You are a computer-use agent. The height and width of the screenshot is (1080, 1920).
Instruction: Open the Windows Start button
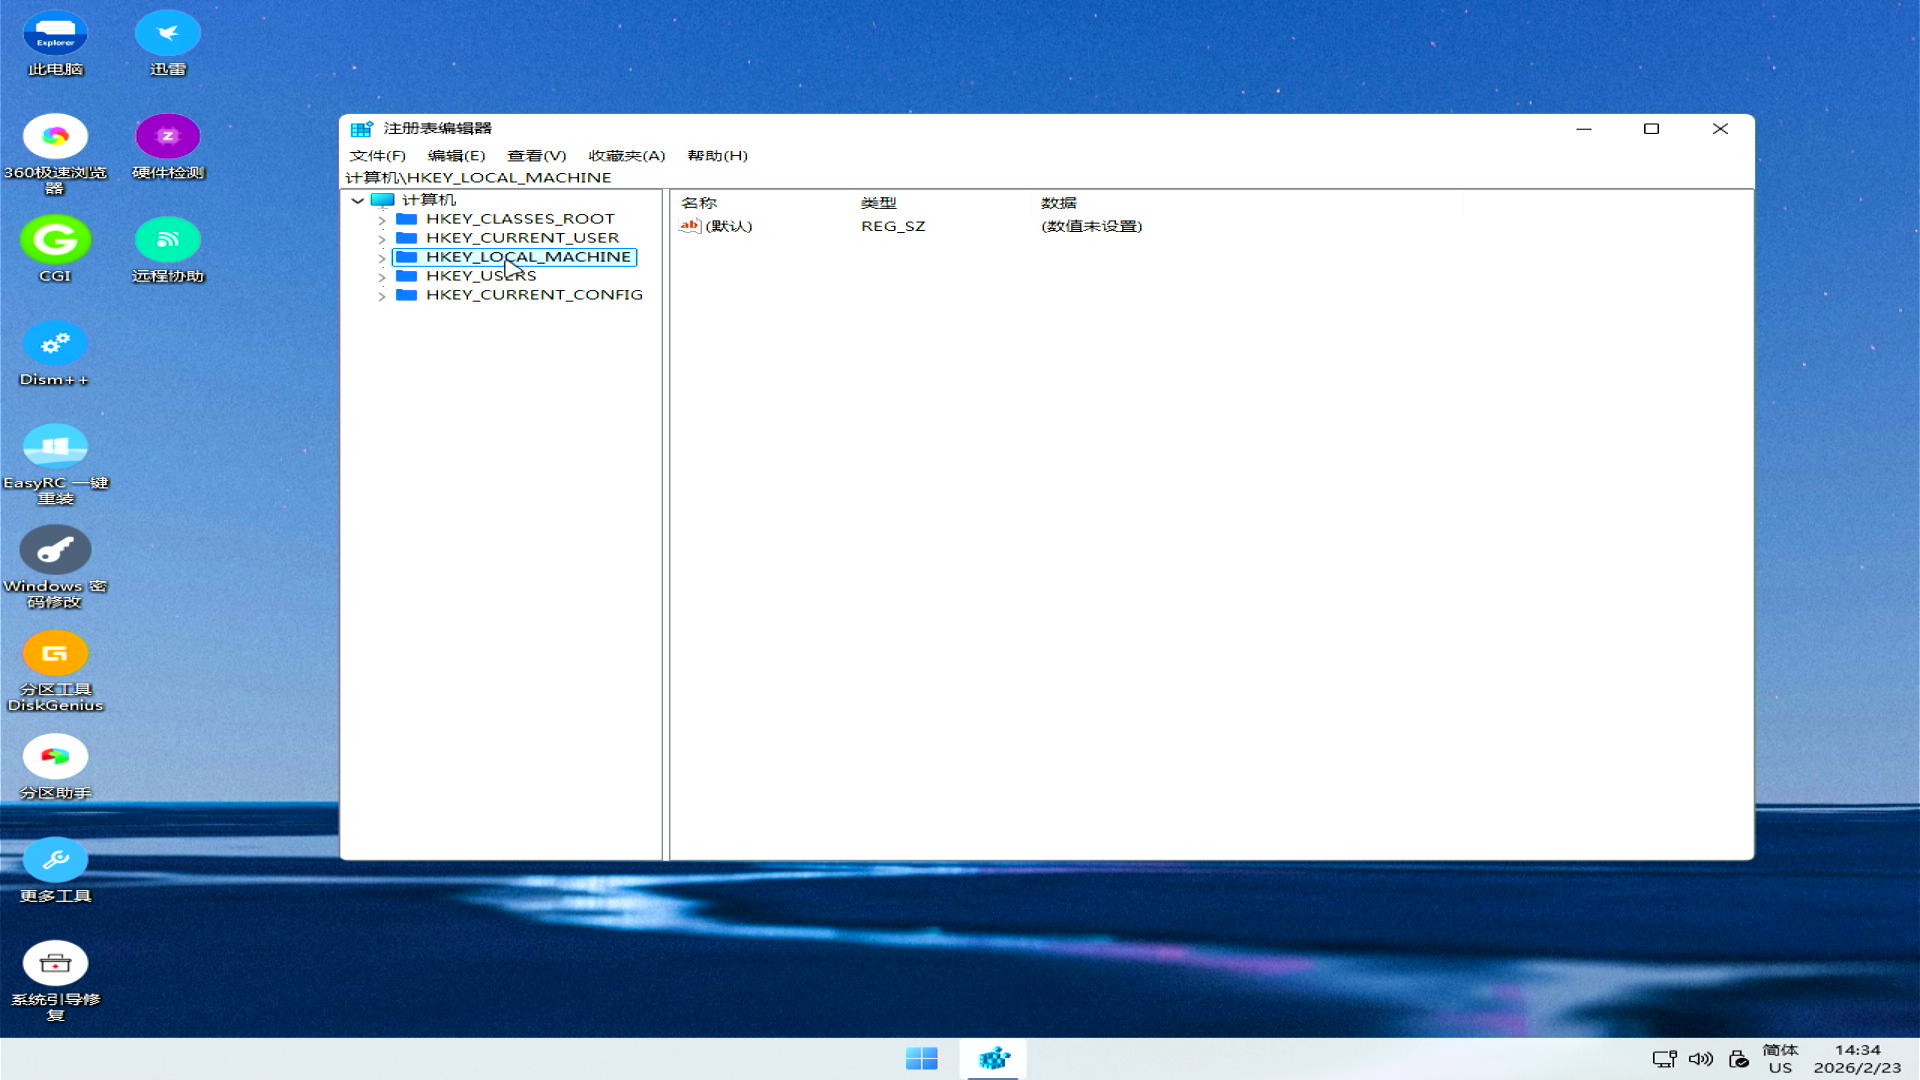pos(921,1058)
